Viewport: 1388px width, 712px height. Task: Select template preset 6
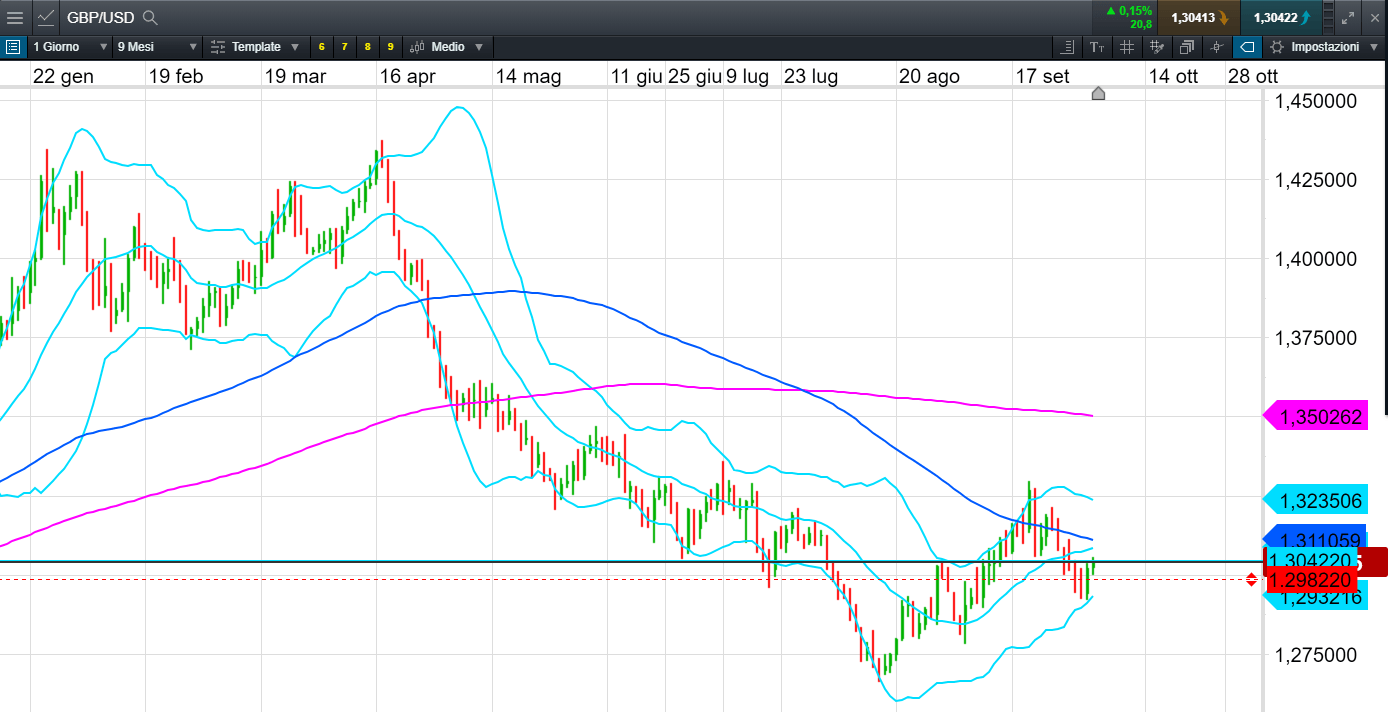tap(321, 47)
